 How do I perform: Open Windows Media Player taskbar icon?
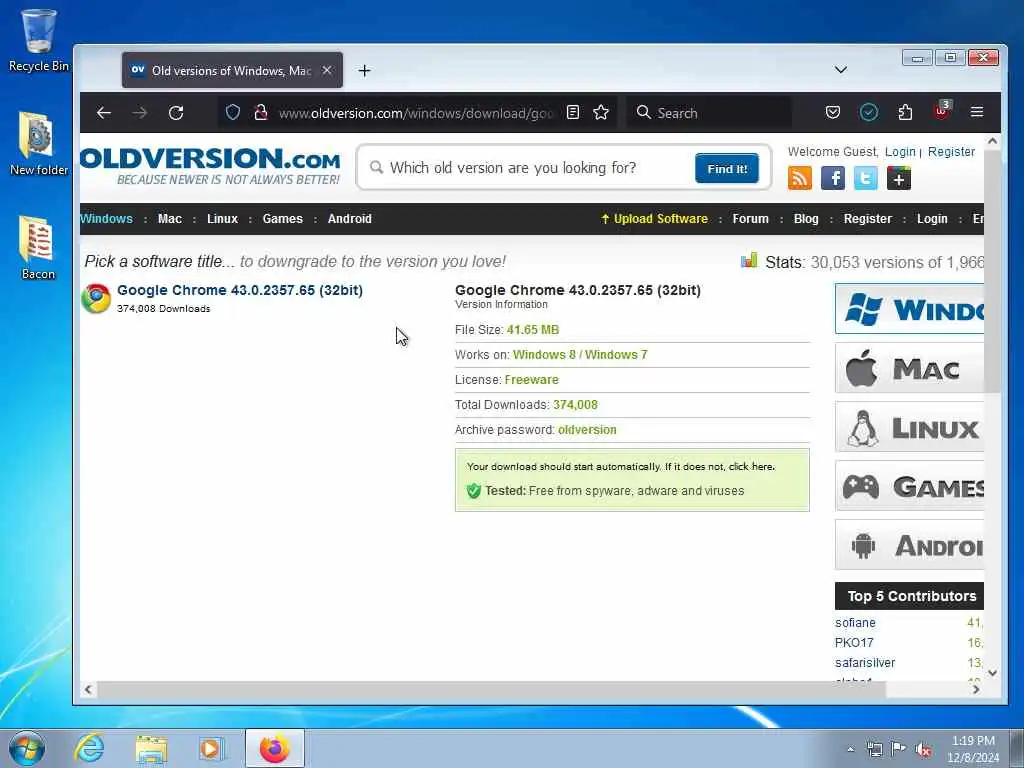pos(210,748)
